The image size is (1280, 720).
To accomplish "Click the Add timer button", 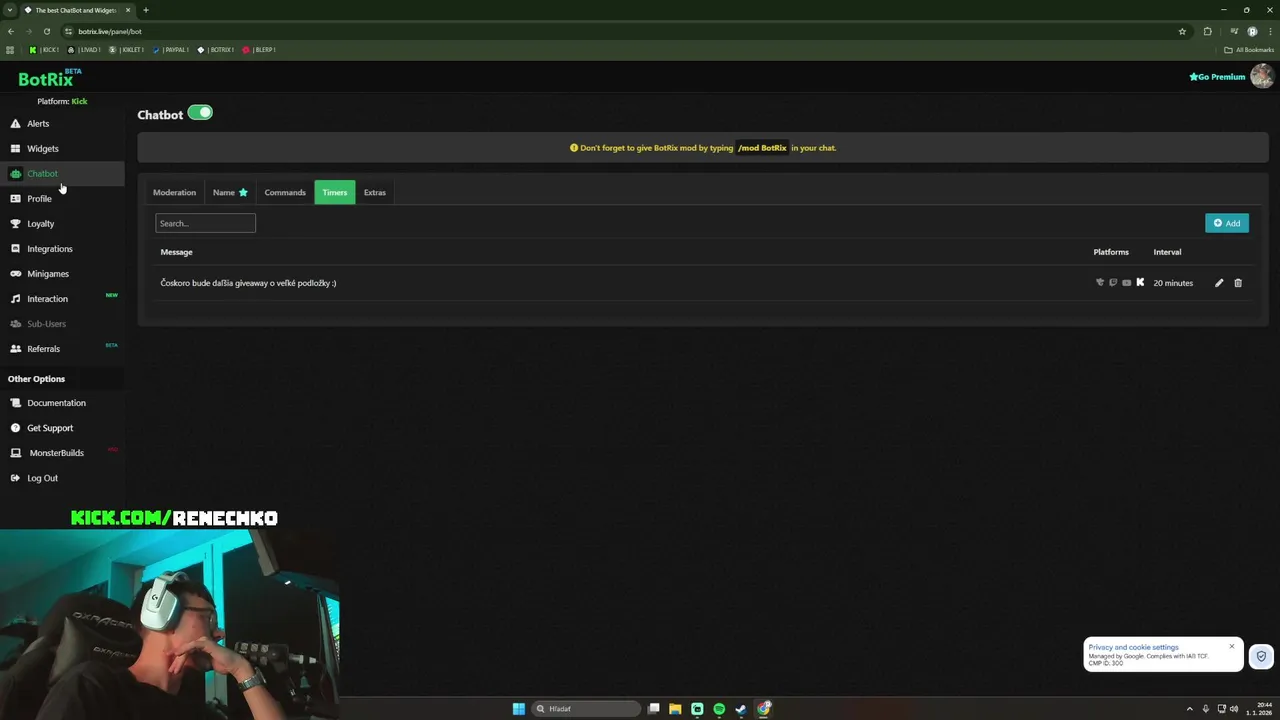I will pos(1226,223).
